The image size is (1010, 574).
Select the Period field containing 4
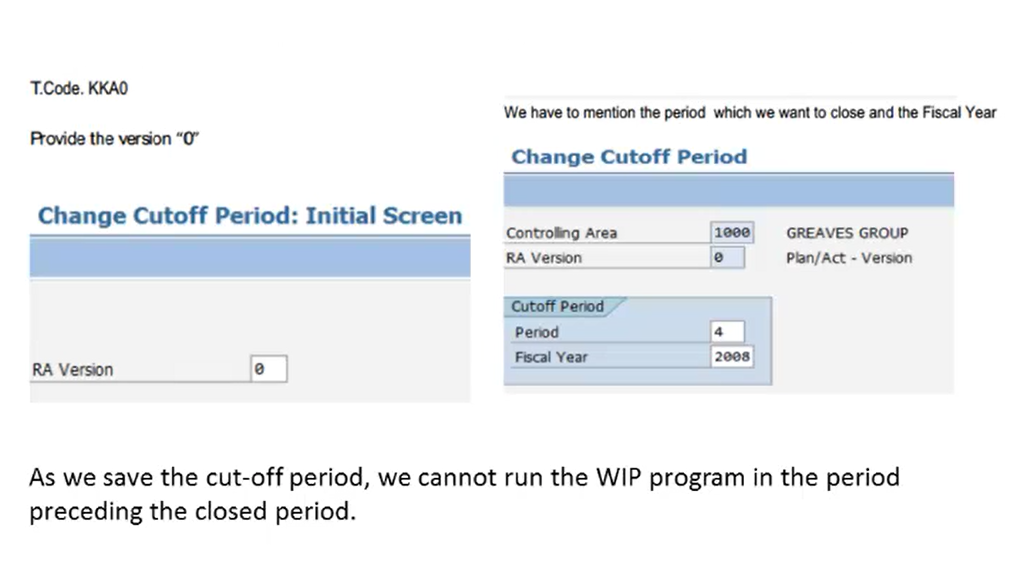(x=727, y=332)
